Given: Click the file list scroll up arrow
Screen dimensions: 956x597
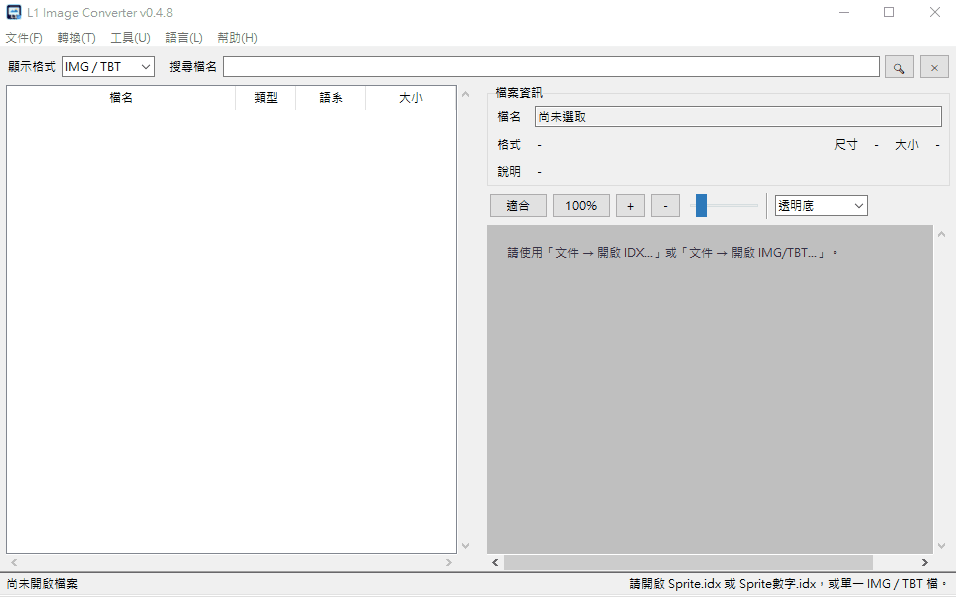Looking at the screenshot, I should pyautogui.click(x=466, y=95).
